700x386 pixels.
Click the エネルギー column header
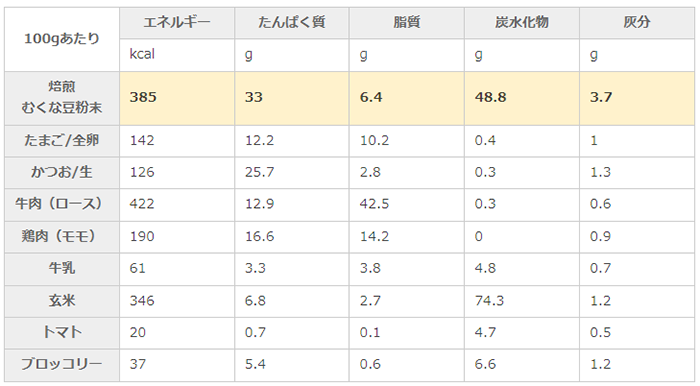point(177,22)
